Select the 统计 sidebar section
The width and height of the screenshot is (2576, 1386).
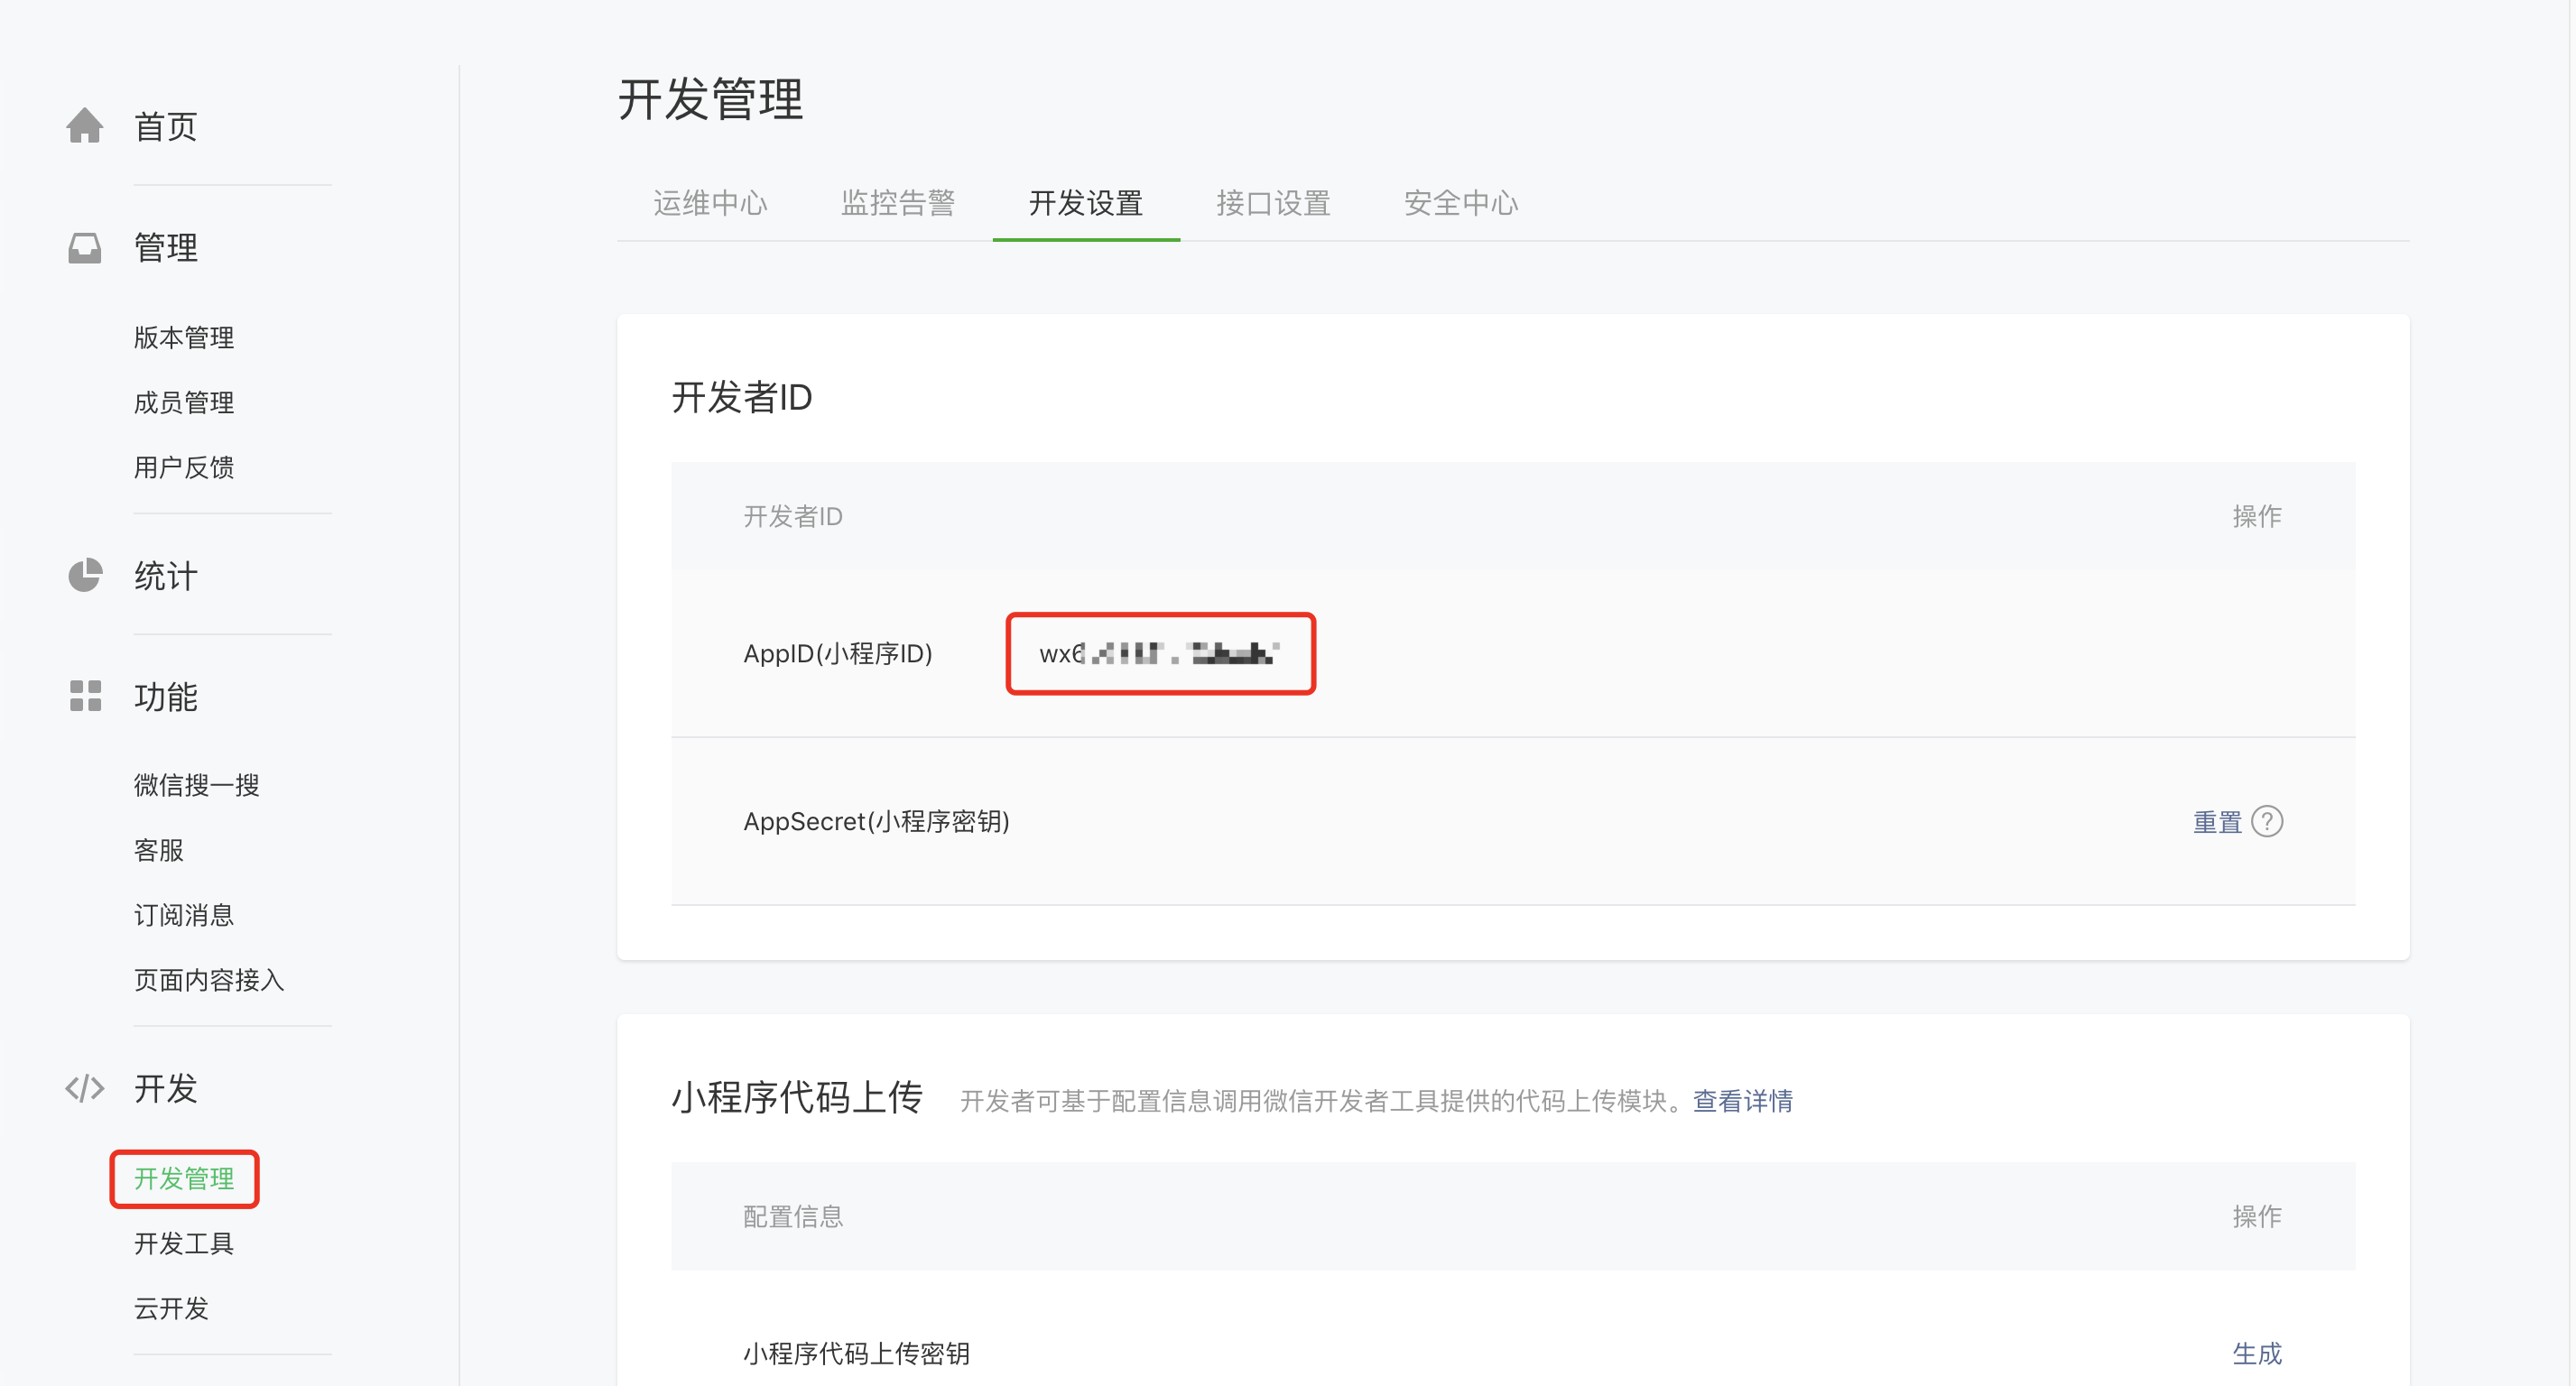(x=166, y=576)
